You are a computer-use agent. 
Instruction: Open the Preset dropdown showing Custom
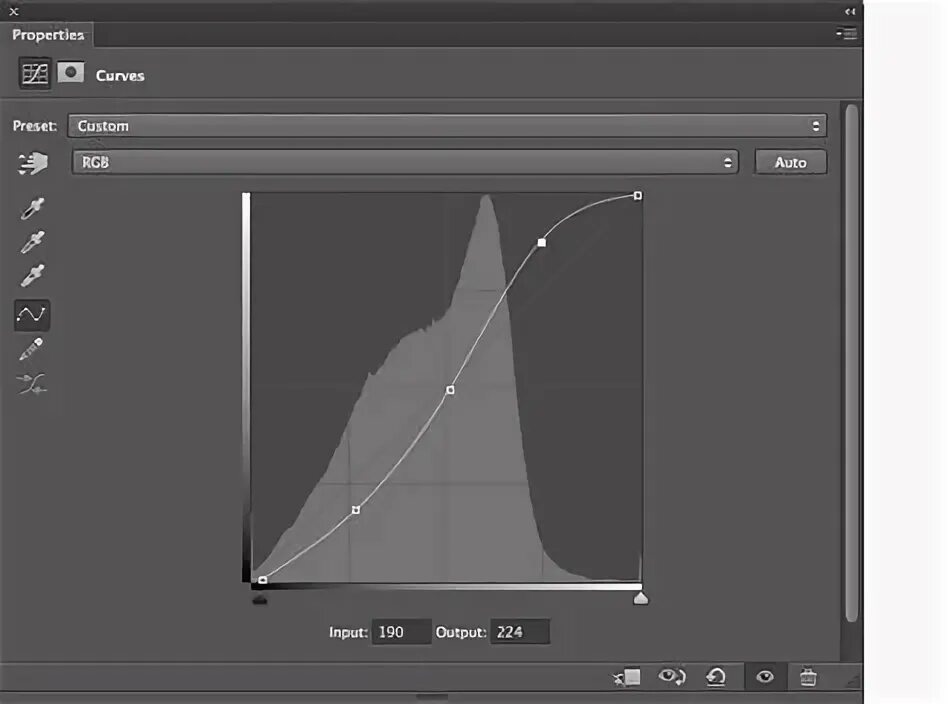pos(447,126)
